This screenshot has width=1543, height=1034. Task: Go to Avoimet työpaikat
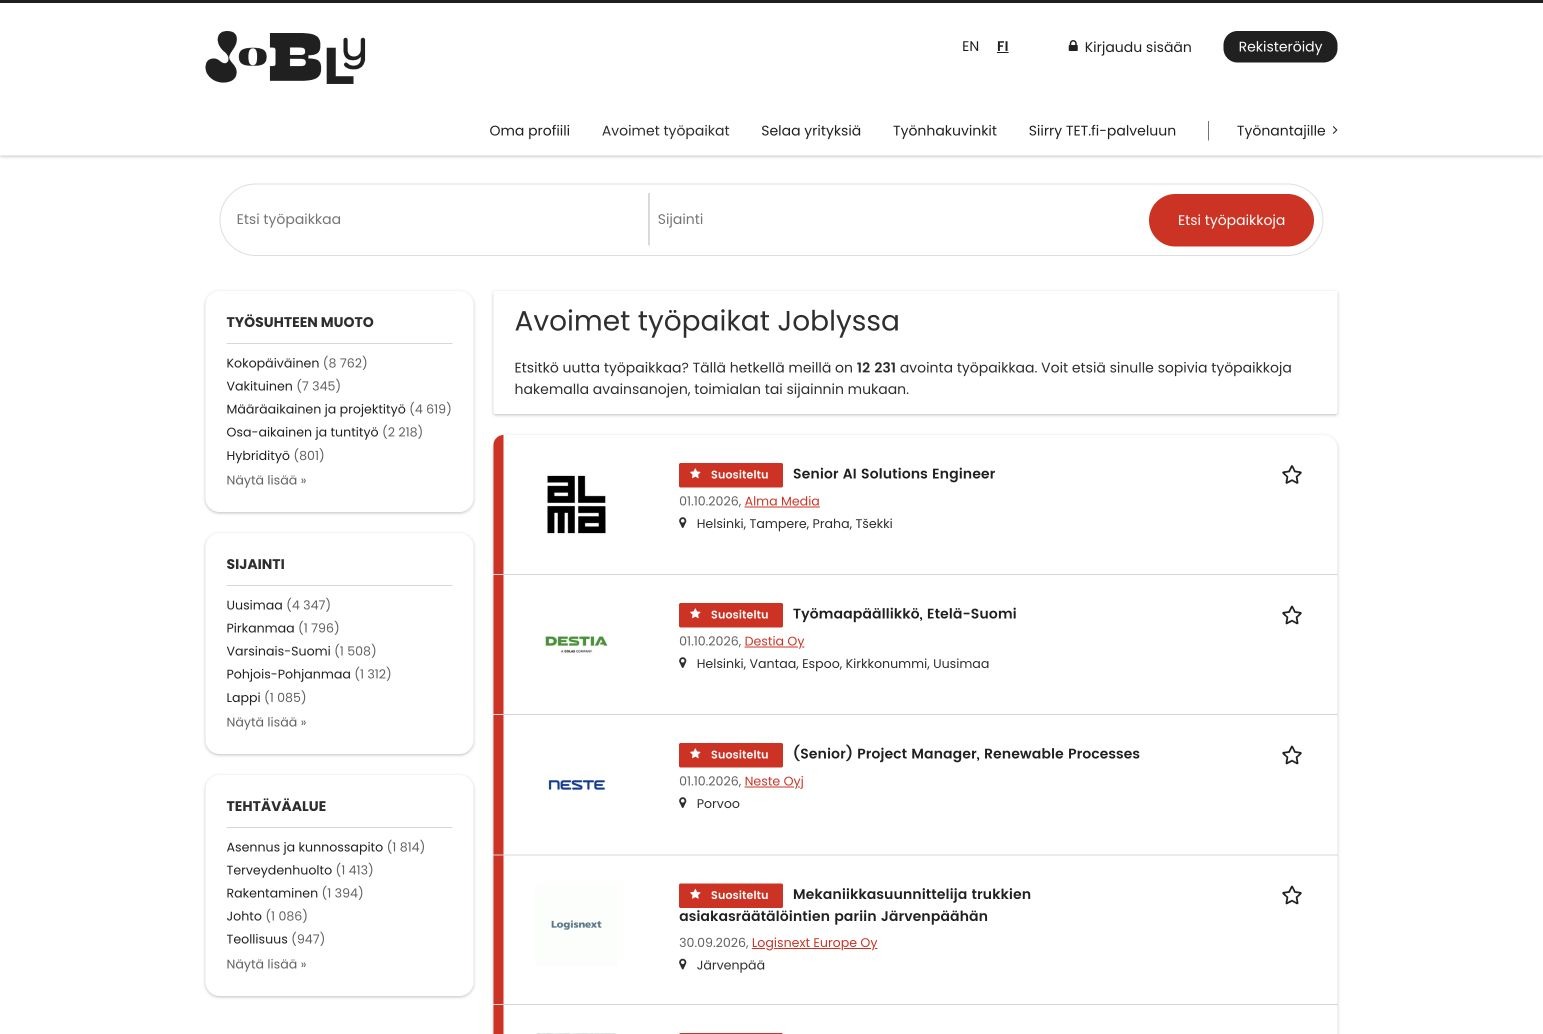point(666,131)
